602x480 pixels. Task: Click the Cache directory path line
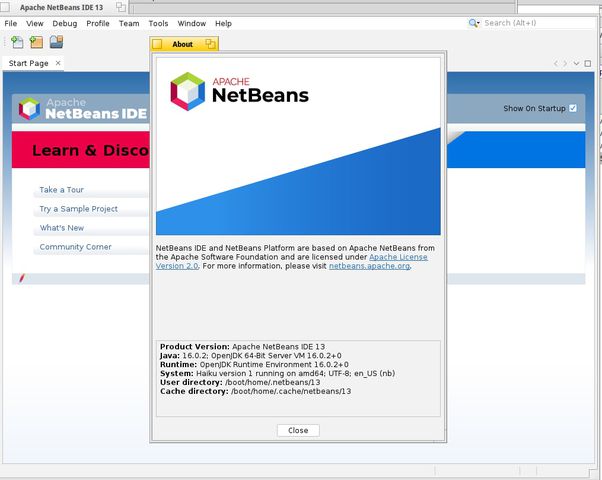[255, 391]
